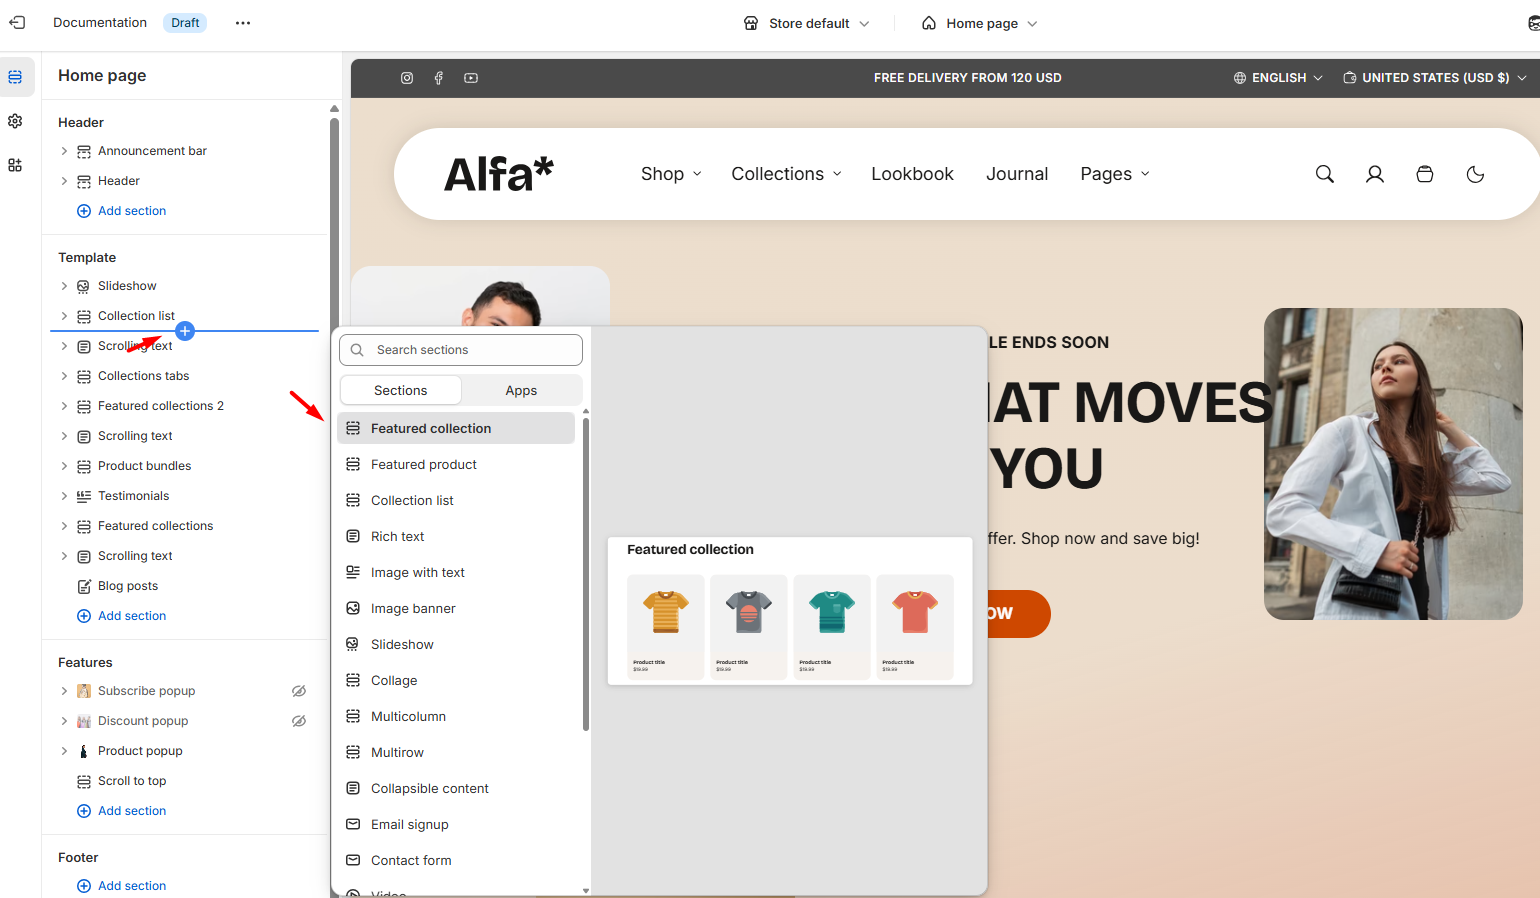
Task: Open the Collections navigation menu
Action: click(787, 174)
